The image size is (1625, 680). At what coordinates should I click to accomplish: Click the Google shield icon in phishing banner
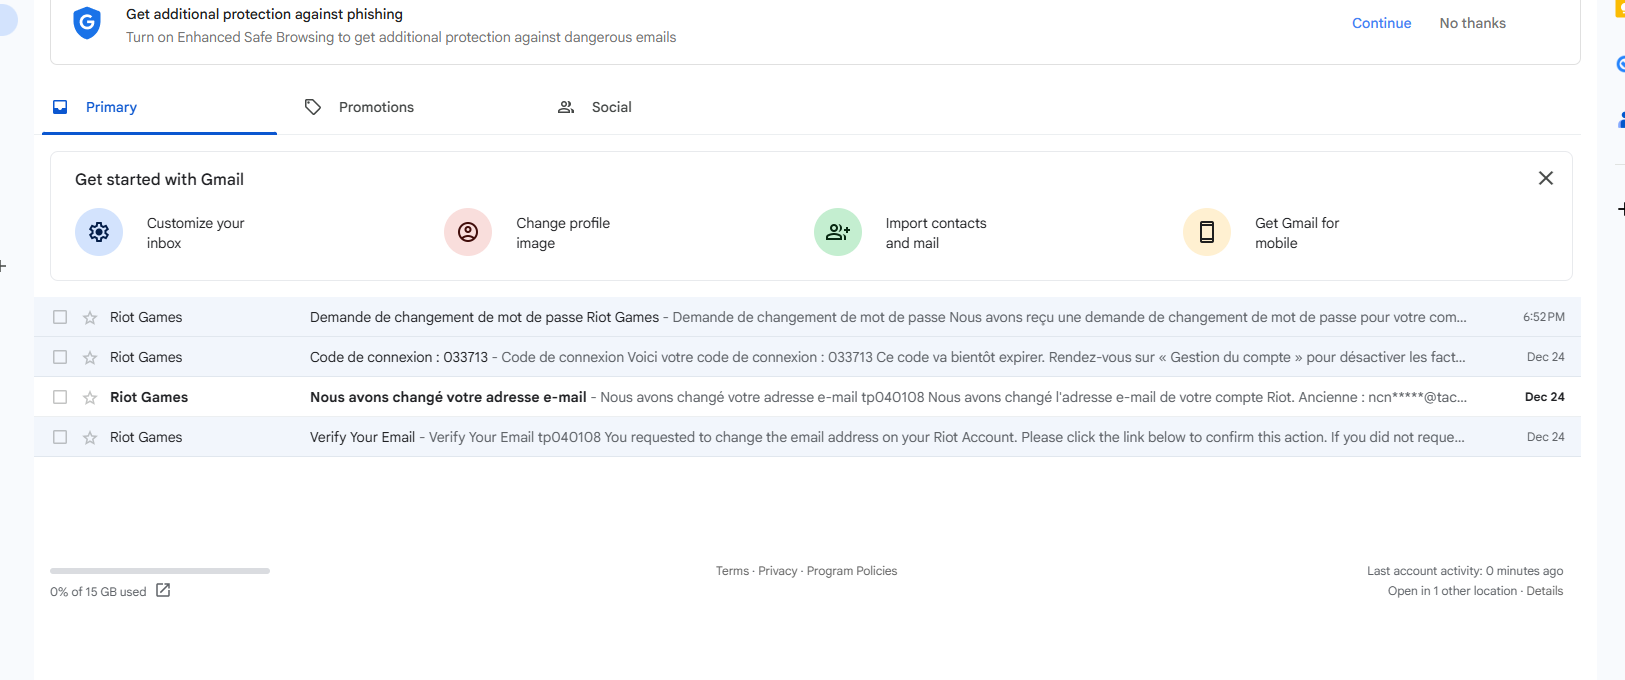click(87, 23)
